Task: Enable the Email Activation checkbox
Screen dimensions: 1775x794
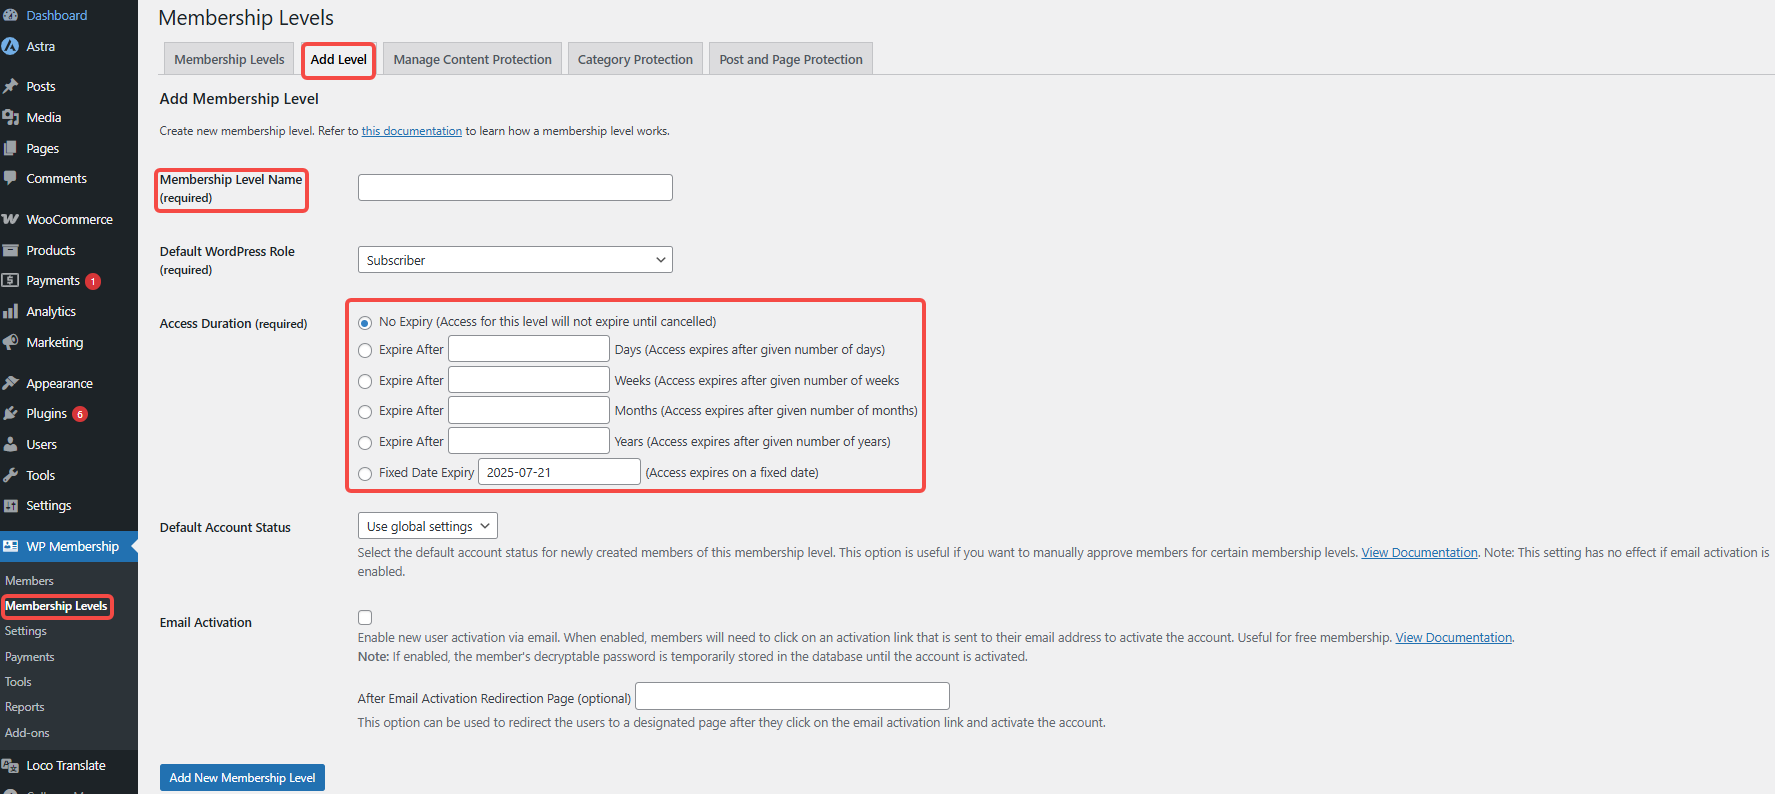Action: 365,618
